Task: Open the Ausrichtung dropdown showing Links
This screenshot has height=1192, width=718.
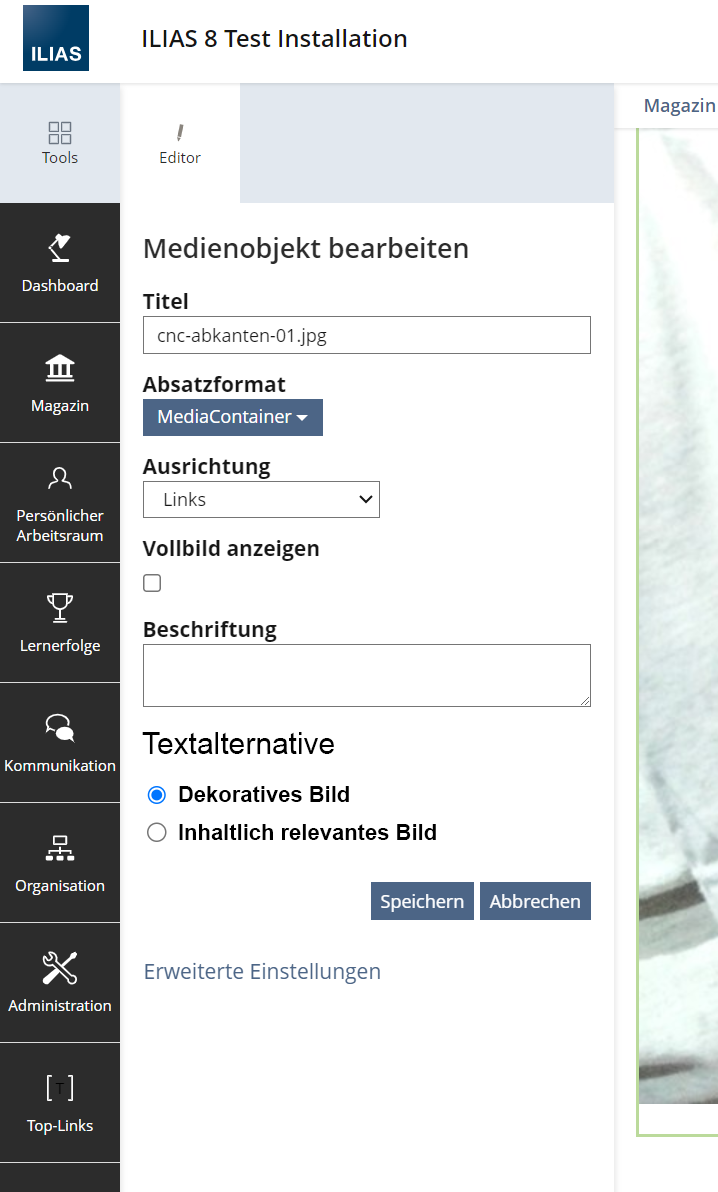Action: click(x=261, y=499)
